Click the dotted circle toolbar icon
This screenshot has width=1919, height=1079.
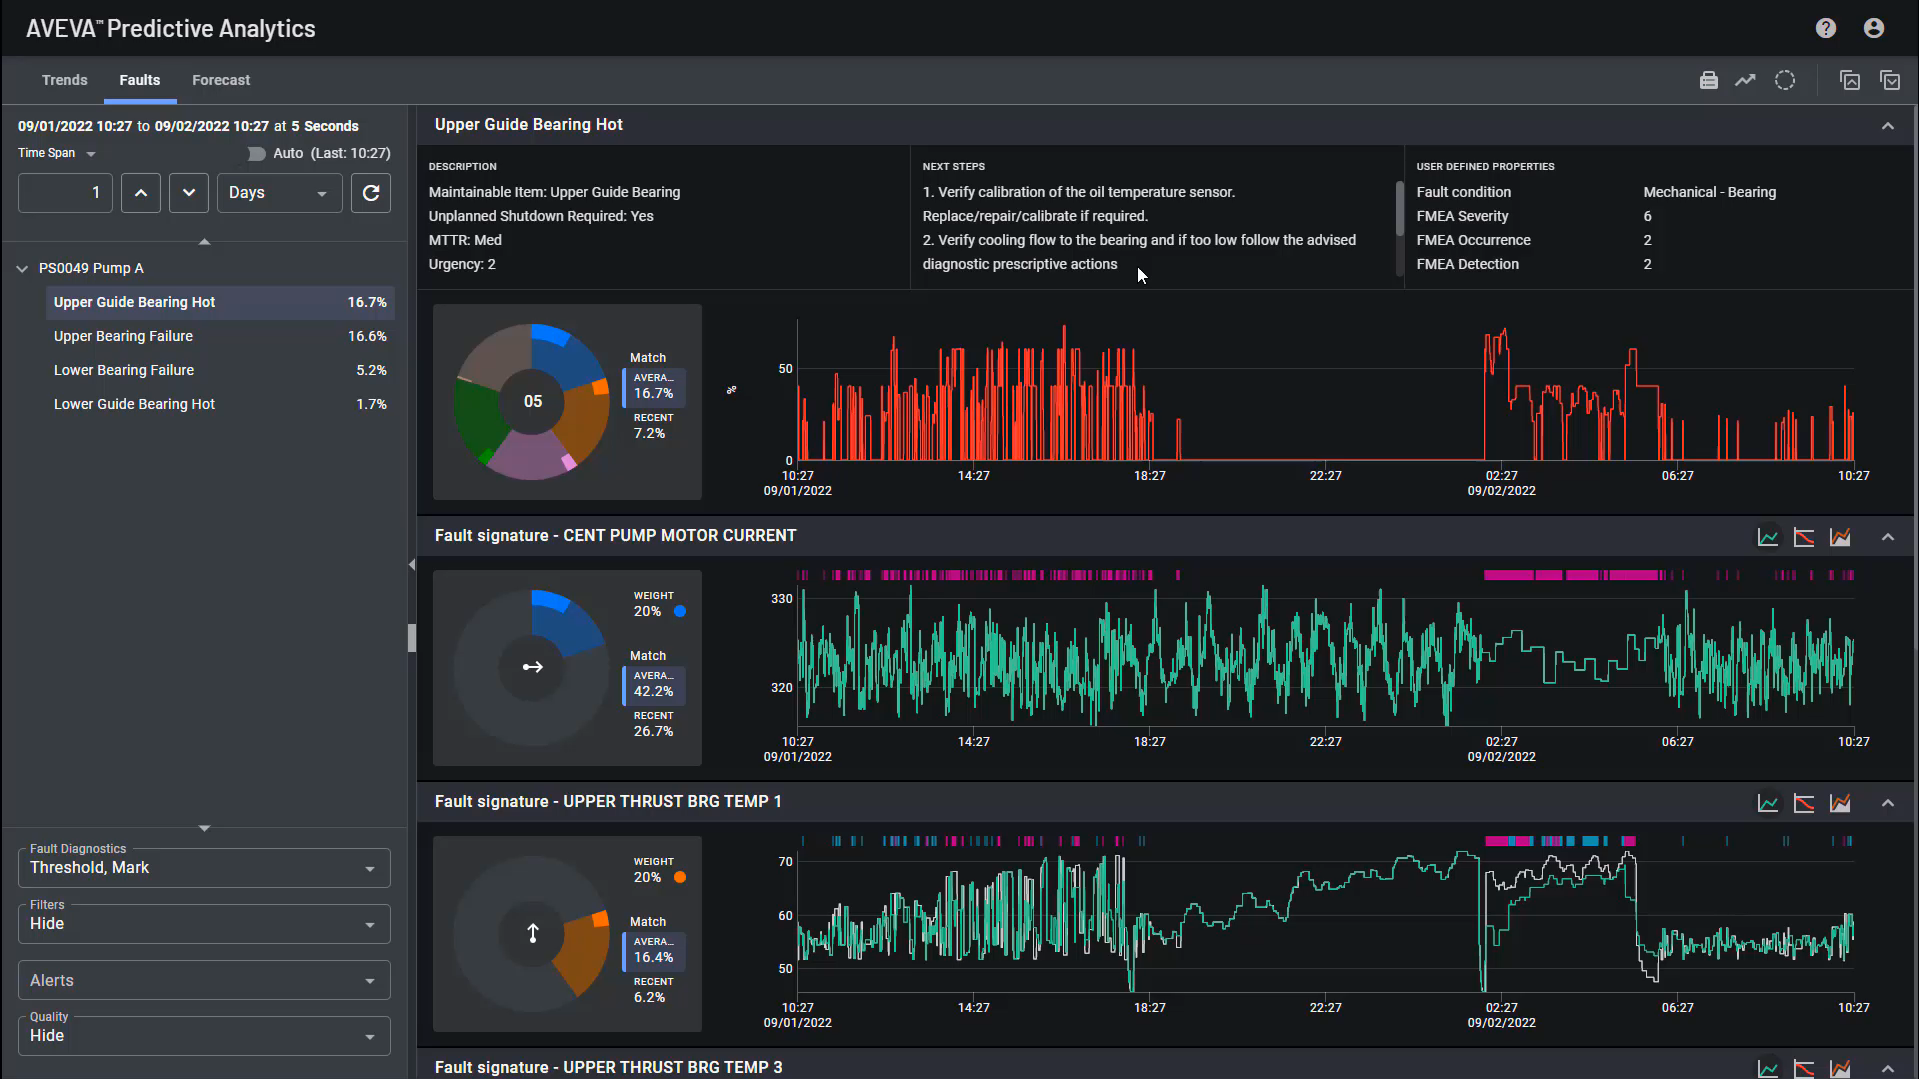click(x=1784, y=81)
